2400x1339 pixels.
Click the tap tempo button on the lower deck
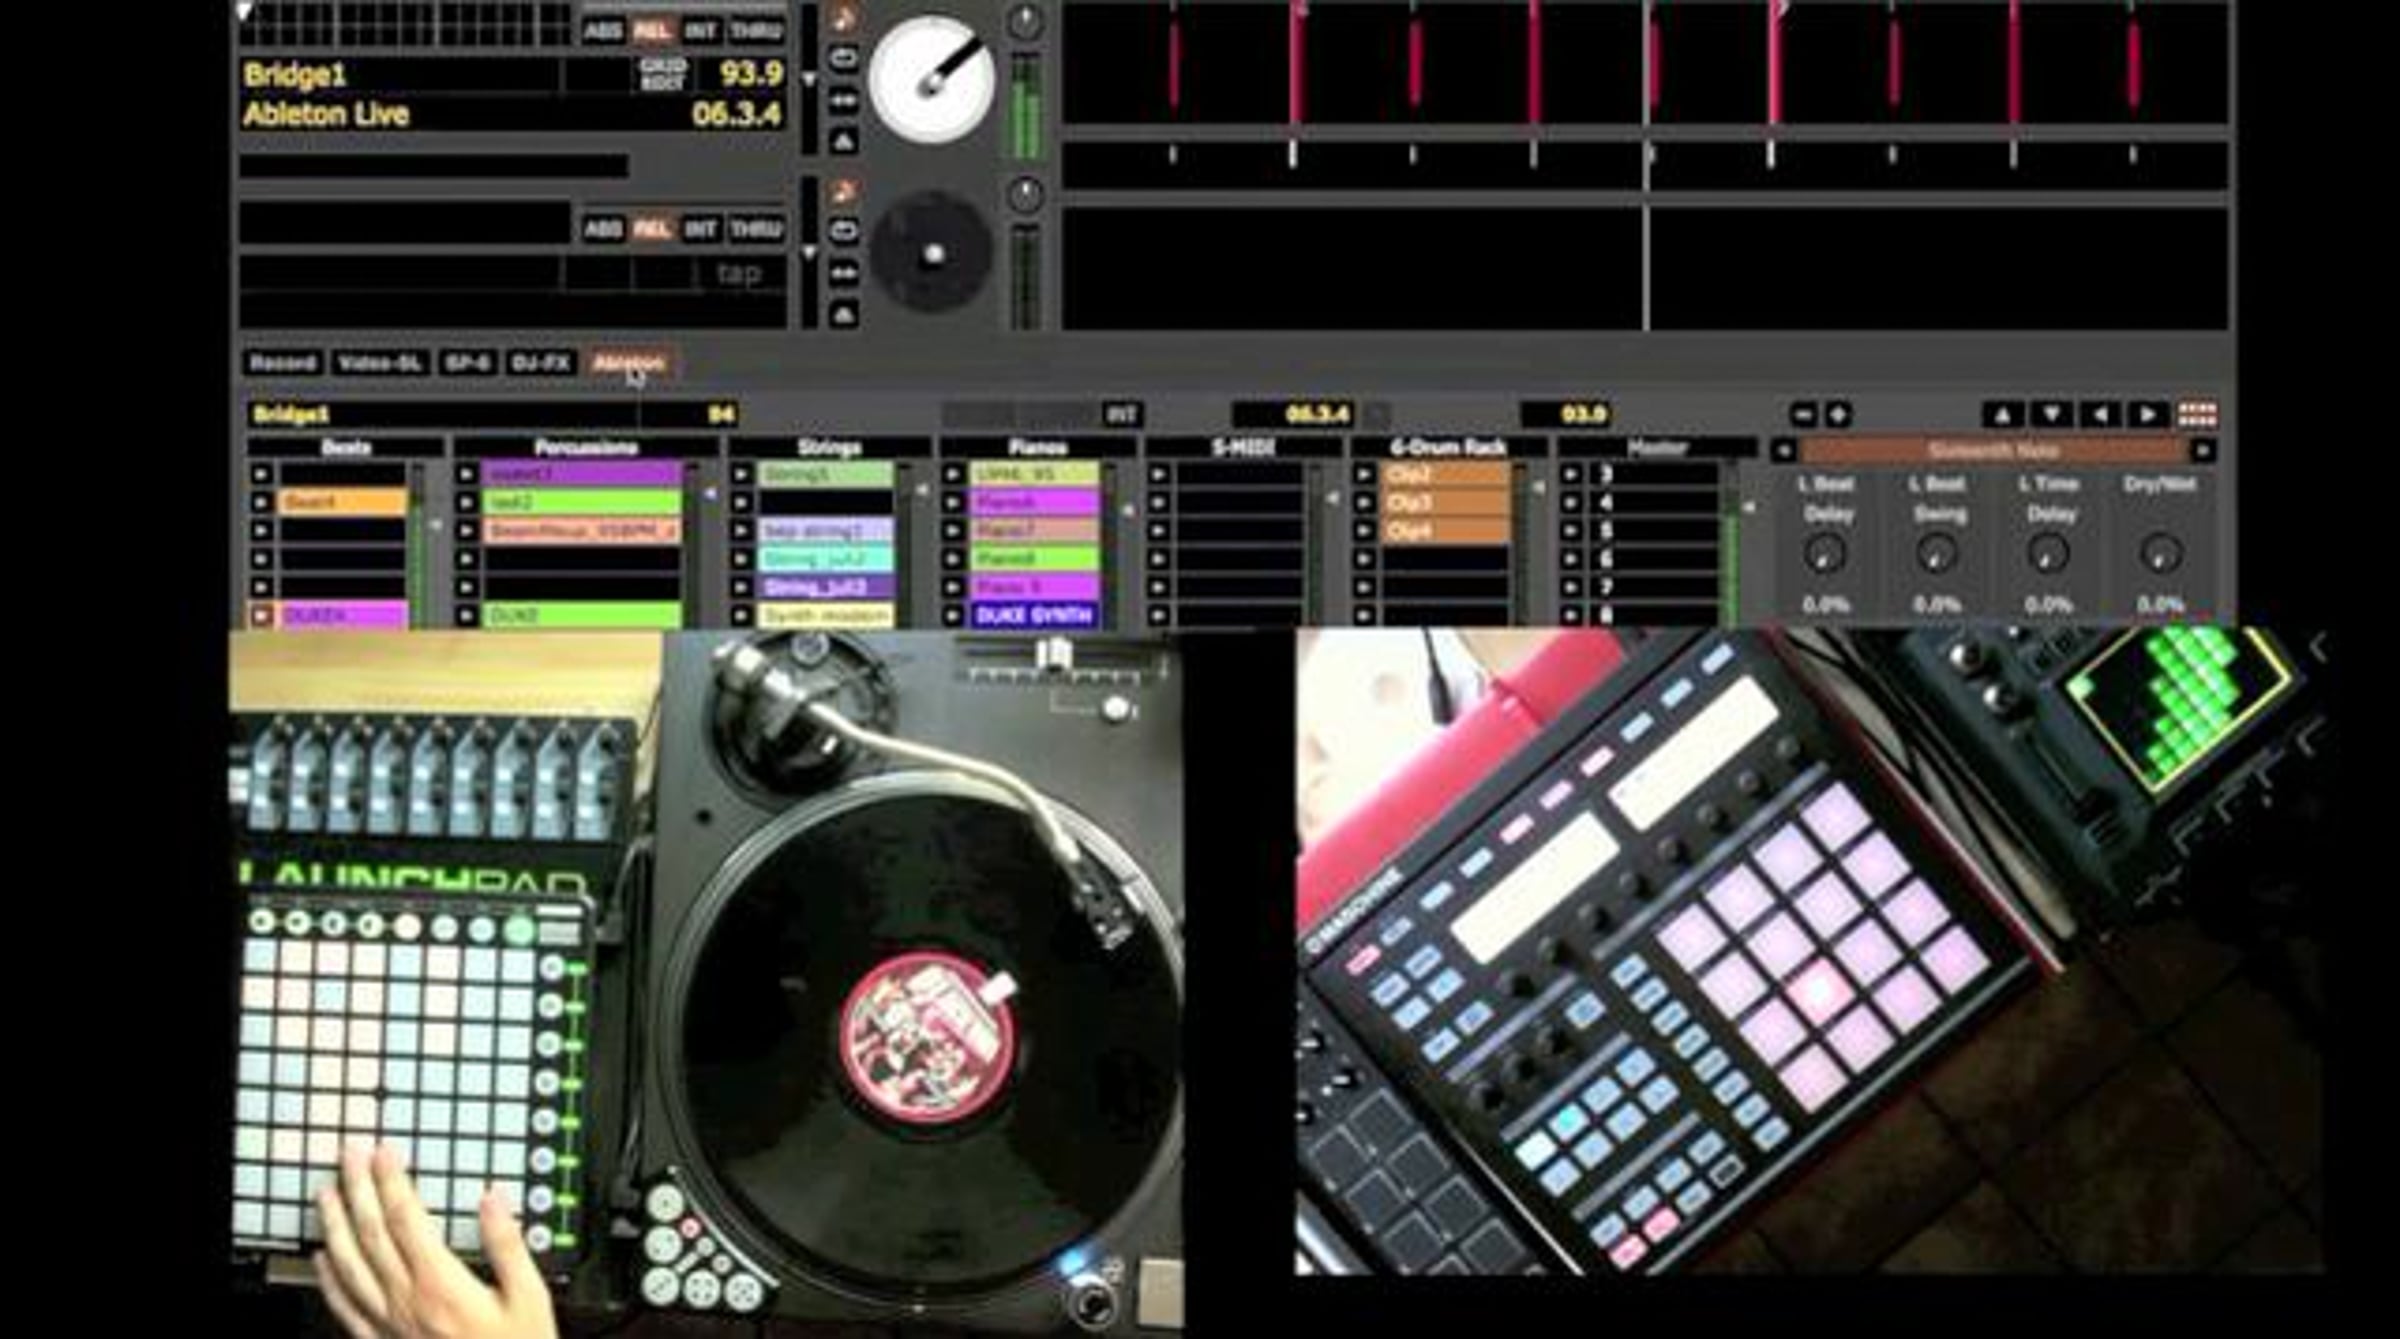click(x=739, y=273)
